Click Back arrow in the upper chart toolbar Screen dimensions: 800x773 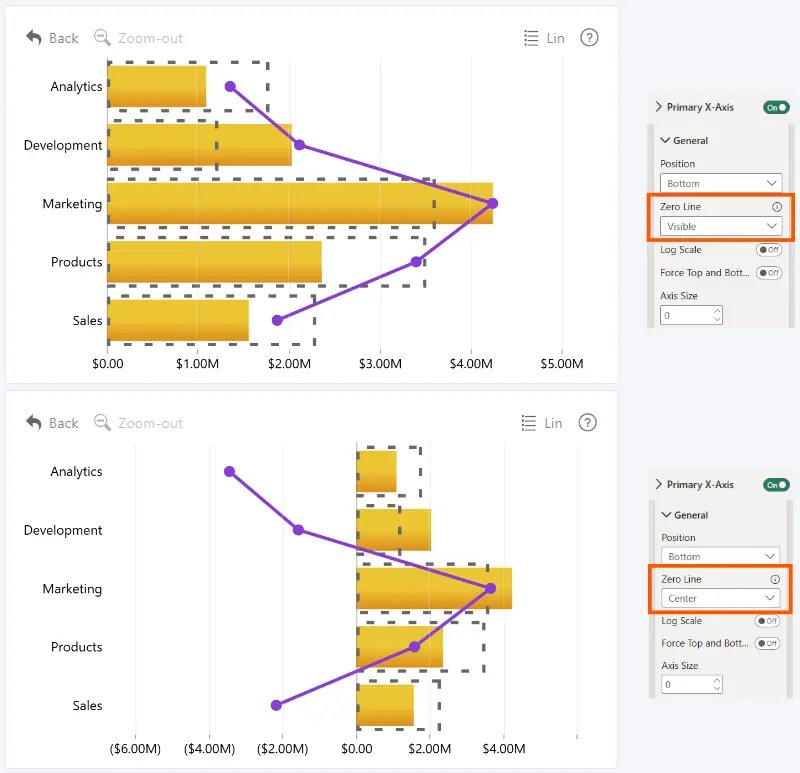coord(34,38)
